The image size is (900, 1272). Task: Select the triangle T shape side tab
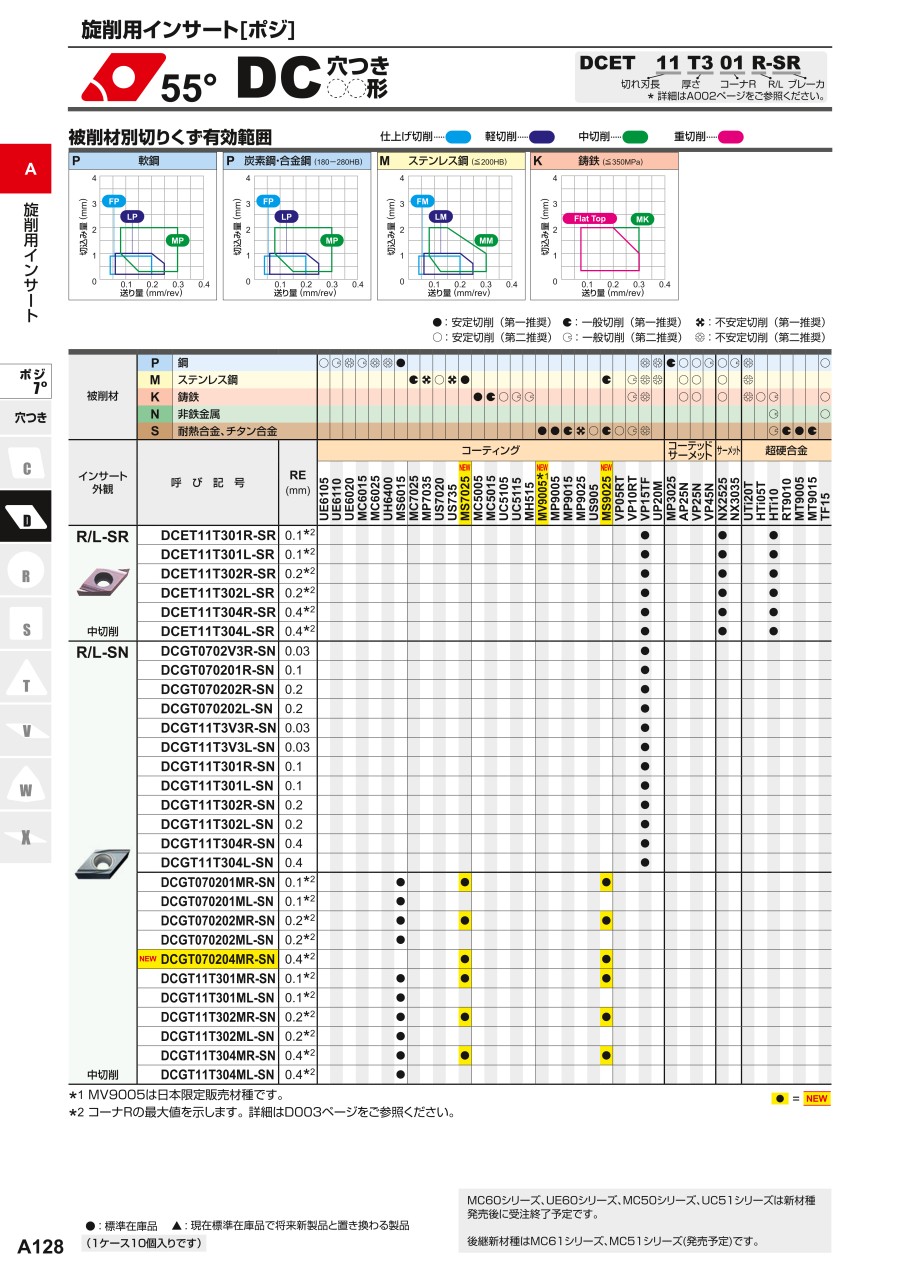point(27,684)
